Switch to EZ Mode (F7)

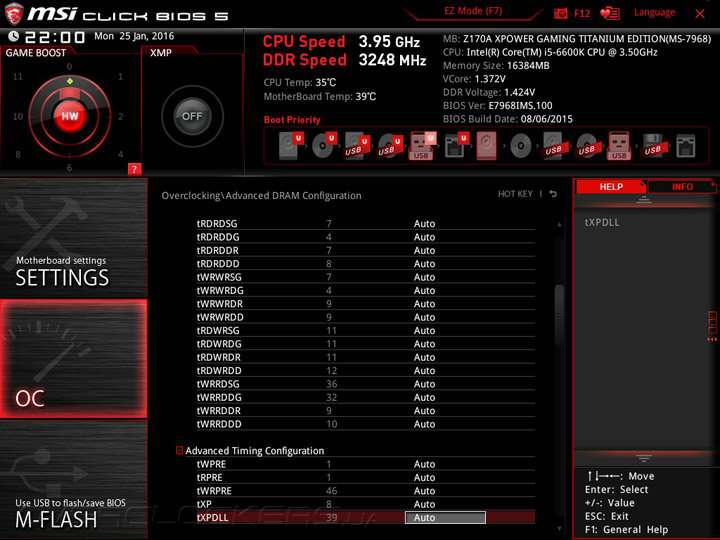(x=473, y=11)
